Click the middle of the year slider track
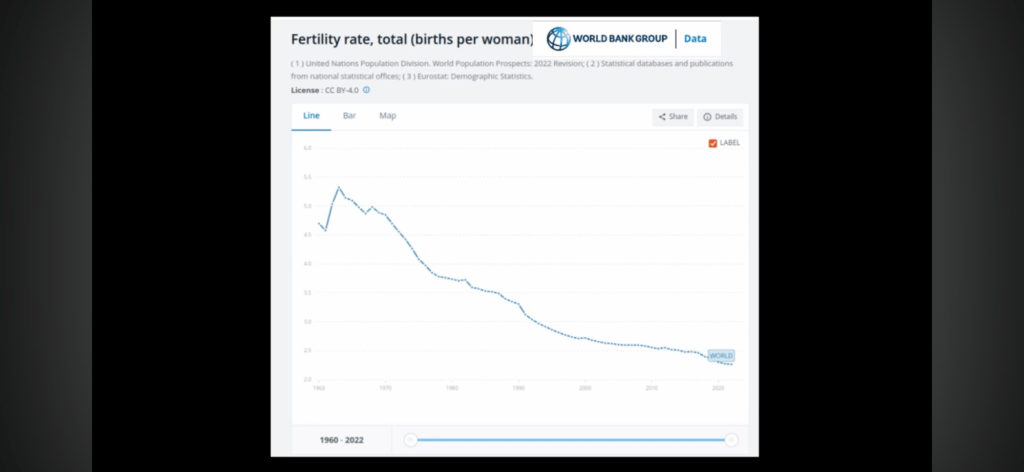This screenshot has width=1024, height=472. (x=570, y=439)
